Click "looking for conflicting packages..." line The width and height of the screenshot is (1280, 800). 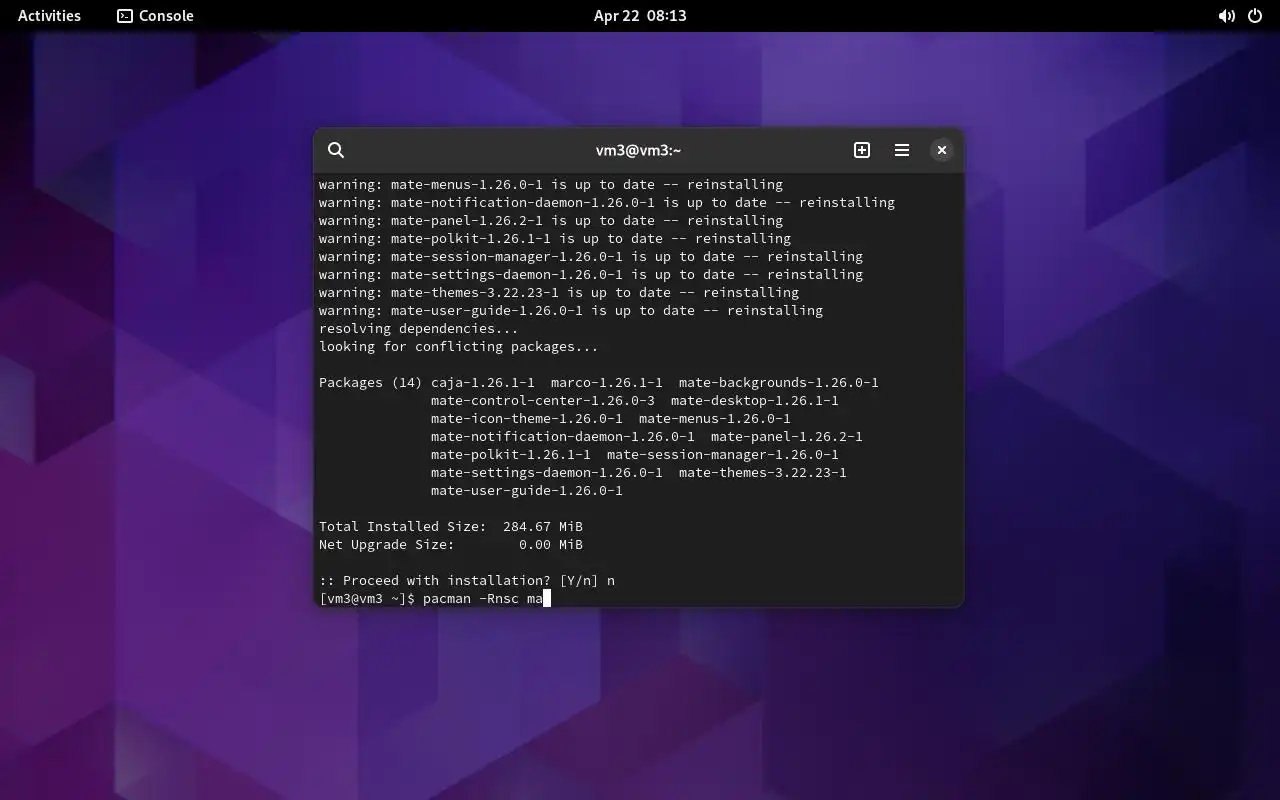point(459,347)
